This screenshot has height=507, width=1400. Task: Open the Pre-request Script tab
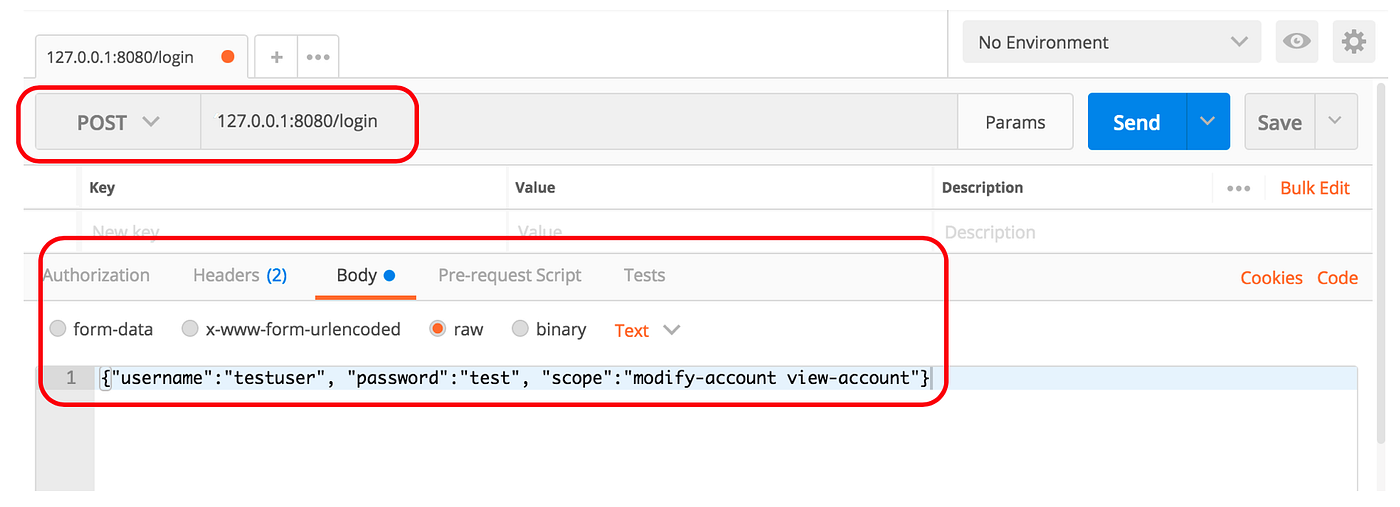tap(510, 275)
